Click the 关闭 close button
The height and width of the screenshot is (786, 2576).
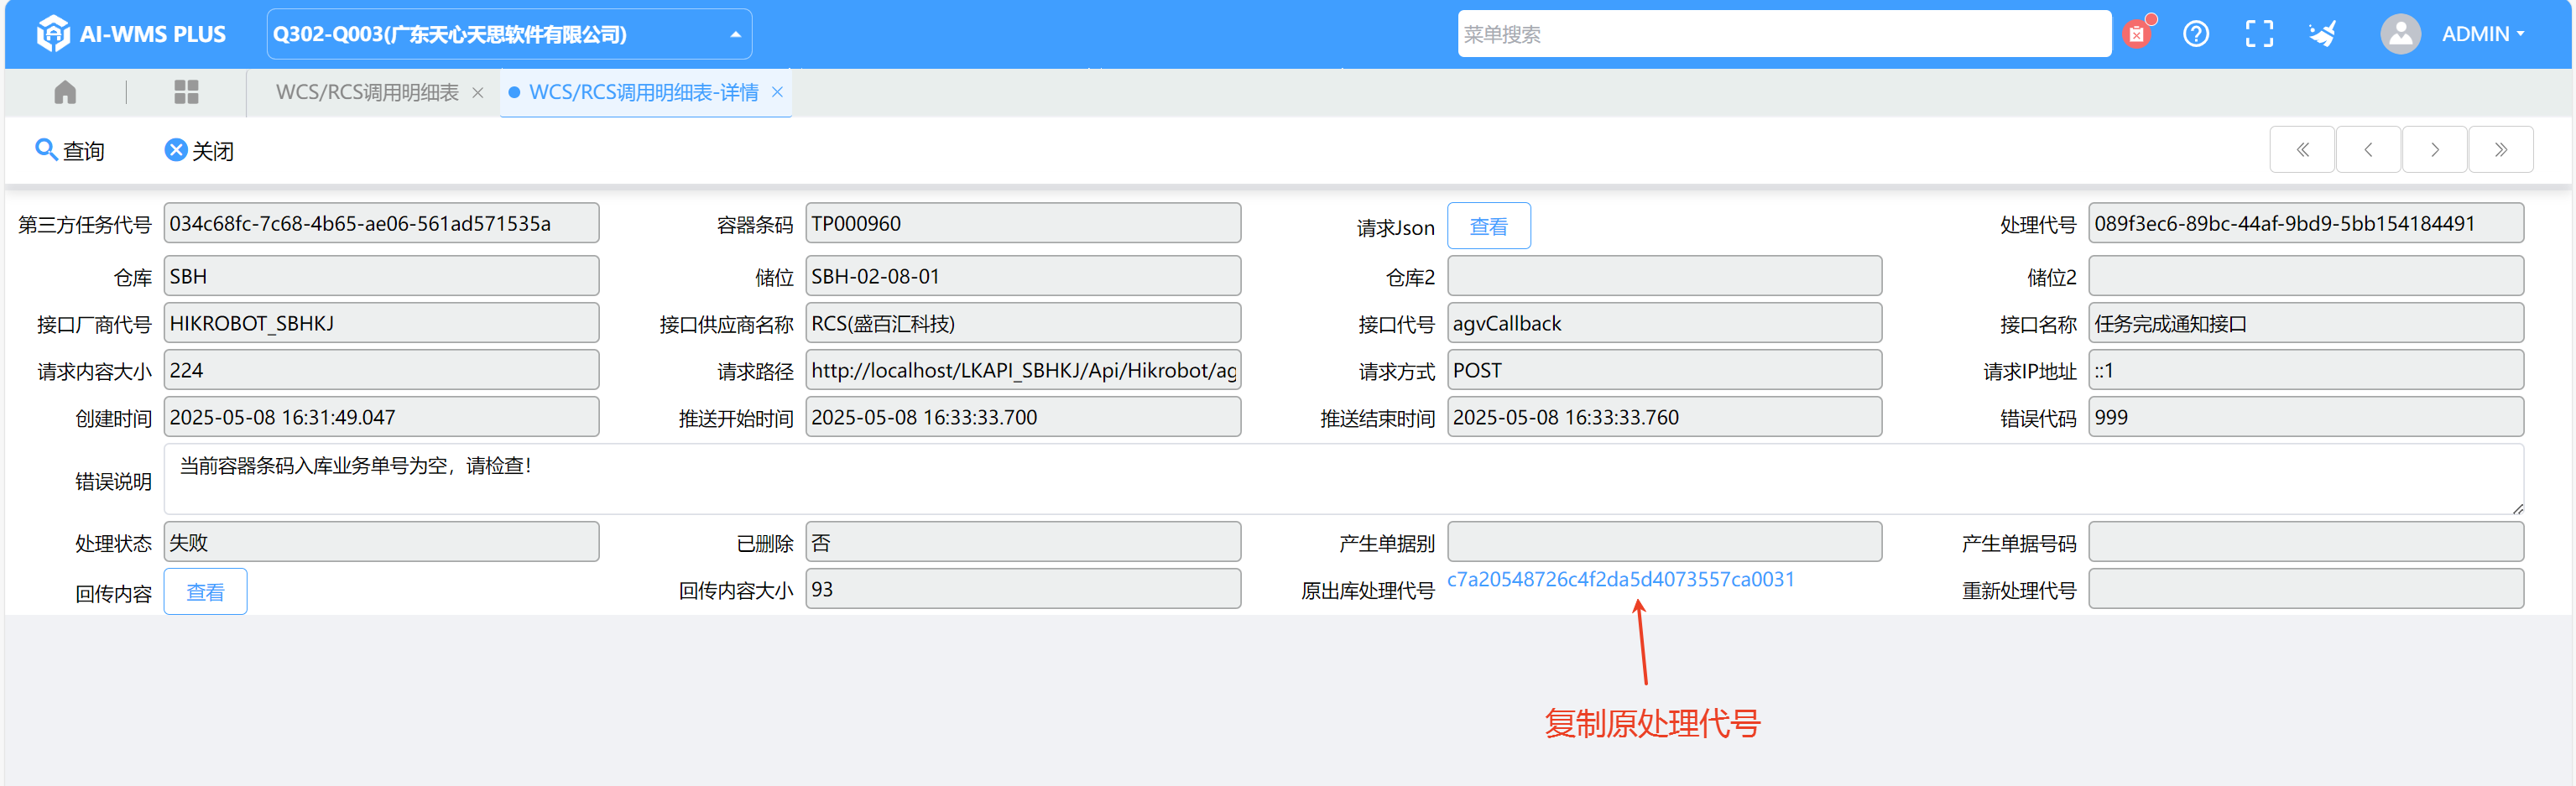coord(199,150)
